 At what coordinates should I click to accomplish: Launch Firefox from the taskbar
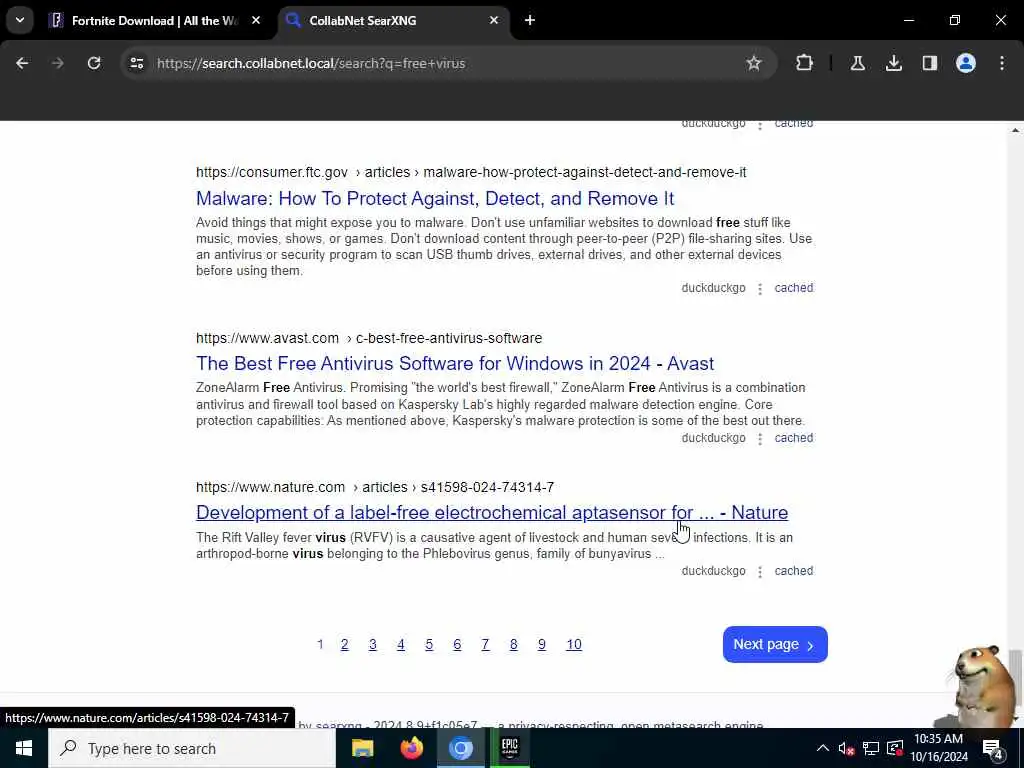(411, 748)
